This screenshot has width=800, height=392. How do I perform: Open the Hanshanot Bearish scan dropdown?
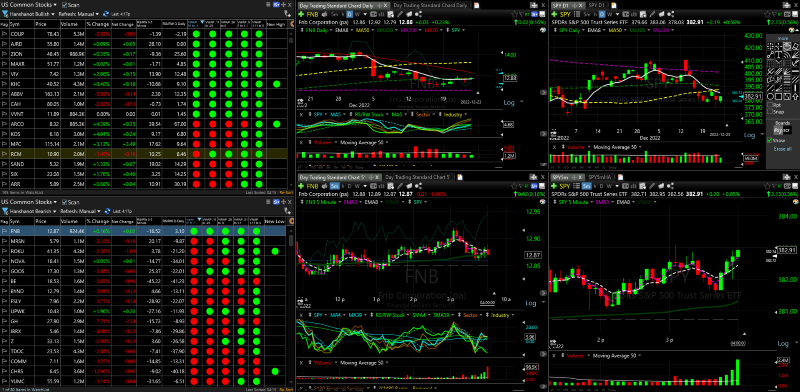coord(32,211)
